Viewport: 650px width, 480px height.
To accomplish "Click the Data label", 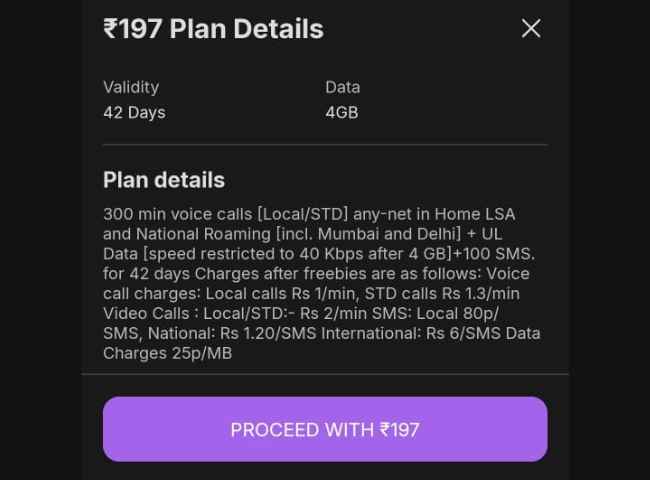I will 342,87.
